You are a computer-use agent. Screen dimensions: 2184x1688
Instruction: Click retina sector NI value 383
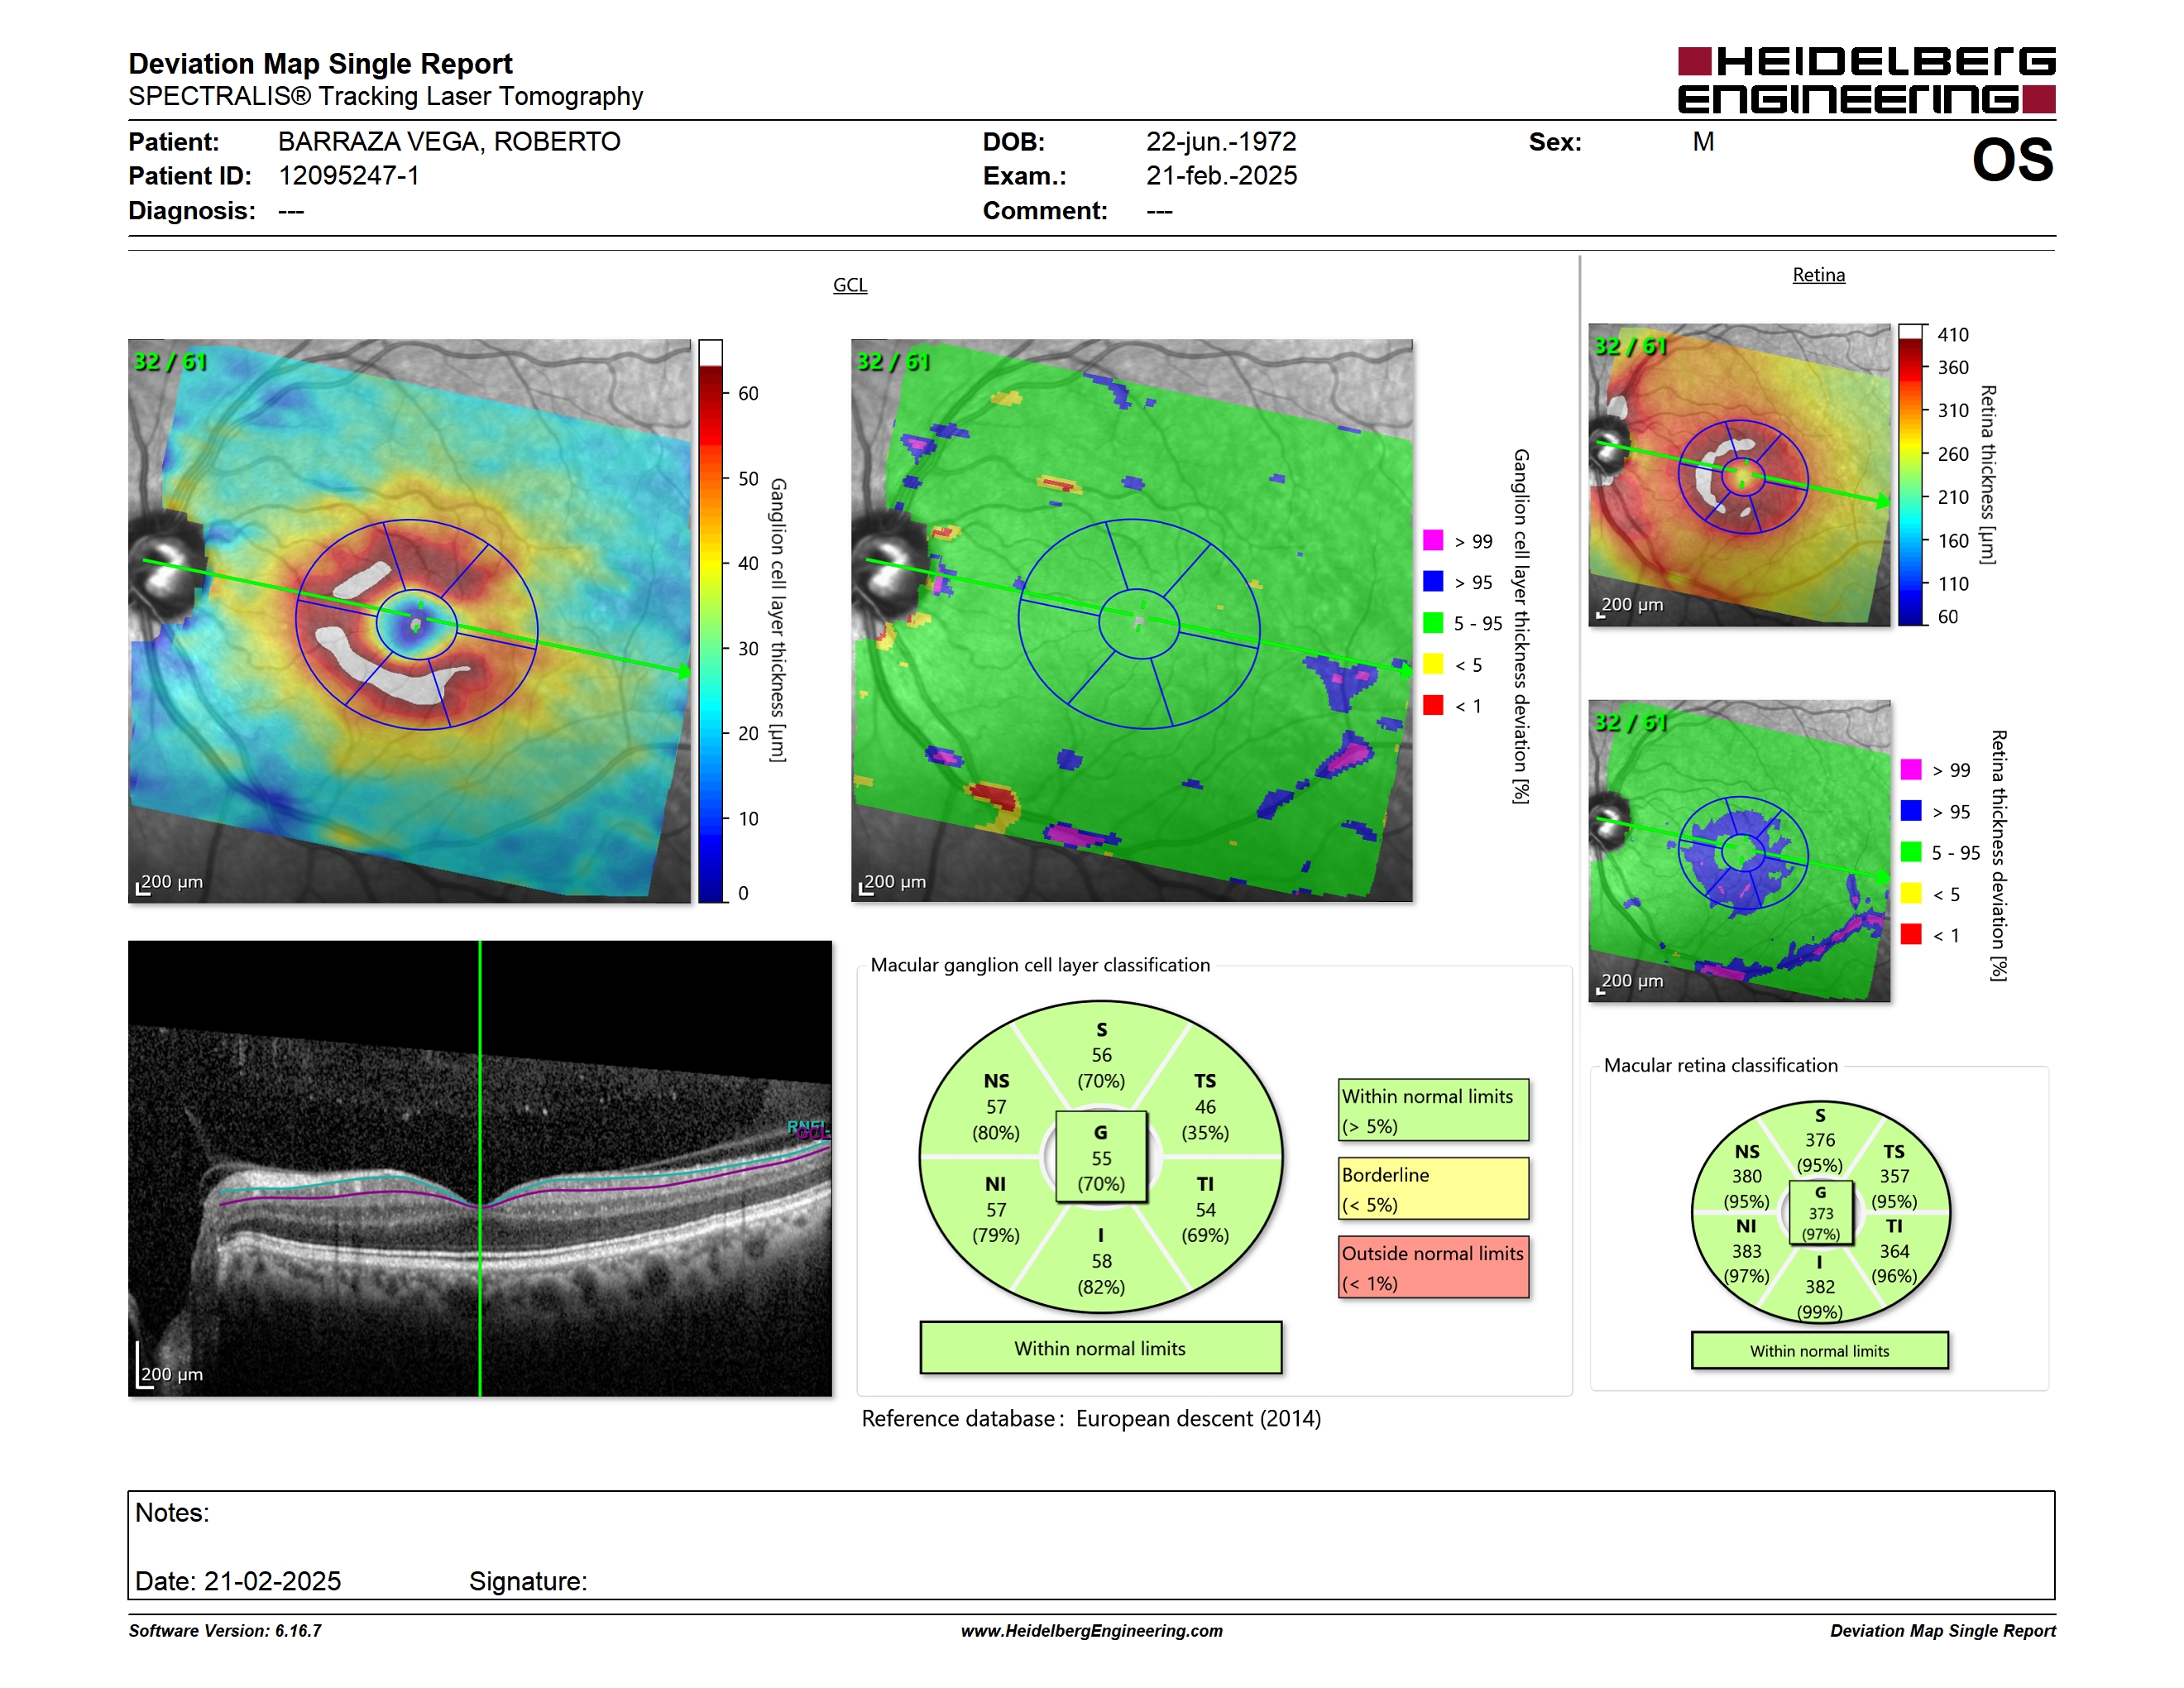1747,1251
